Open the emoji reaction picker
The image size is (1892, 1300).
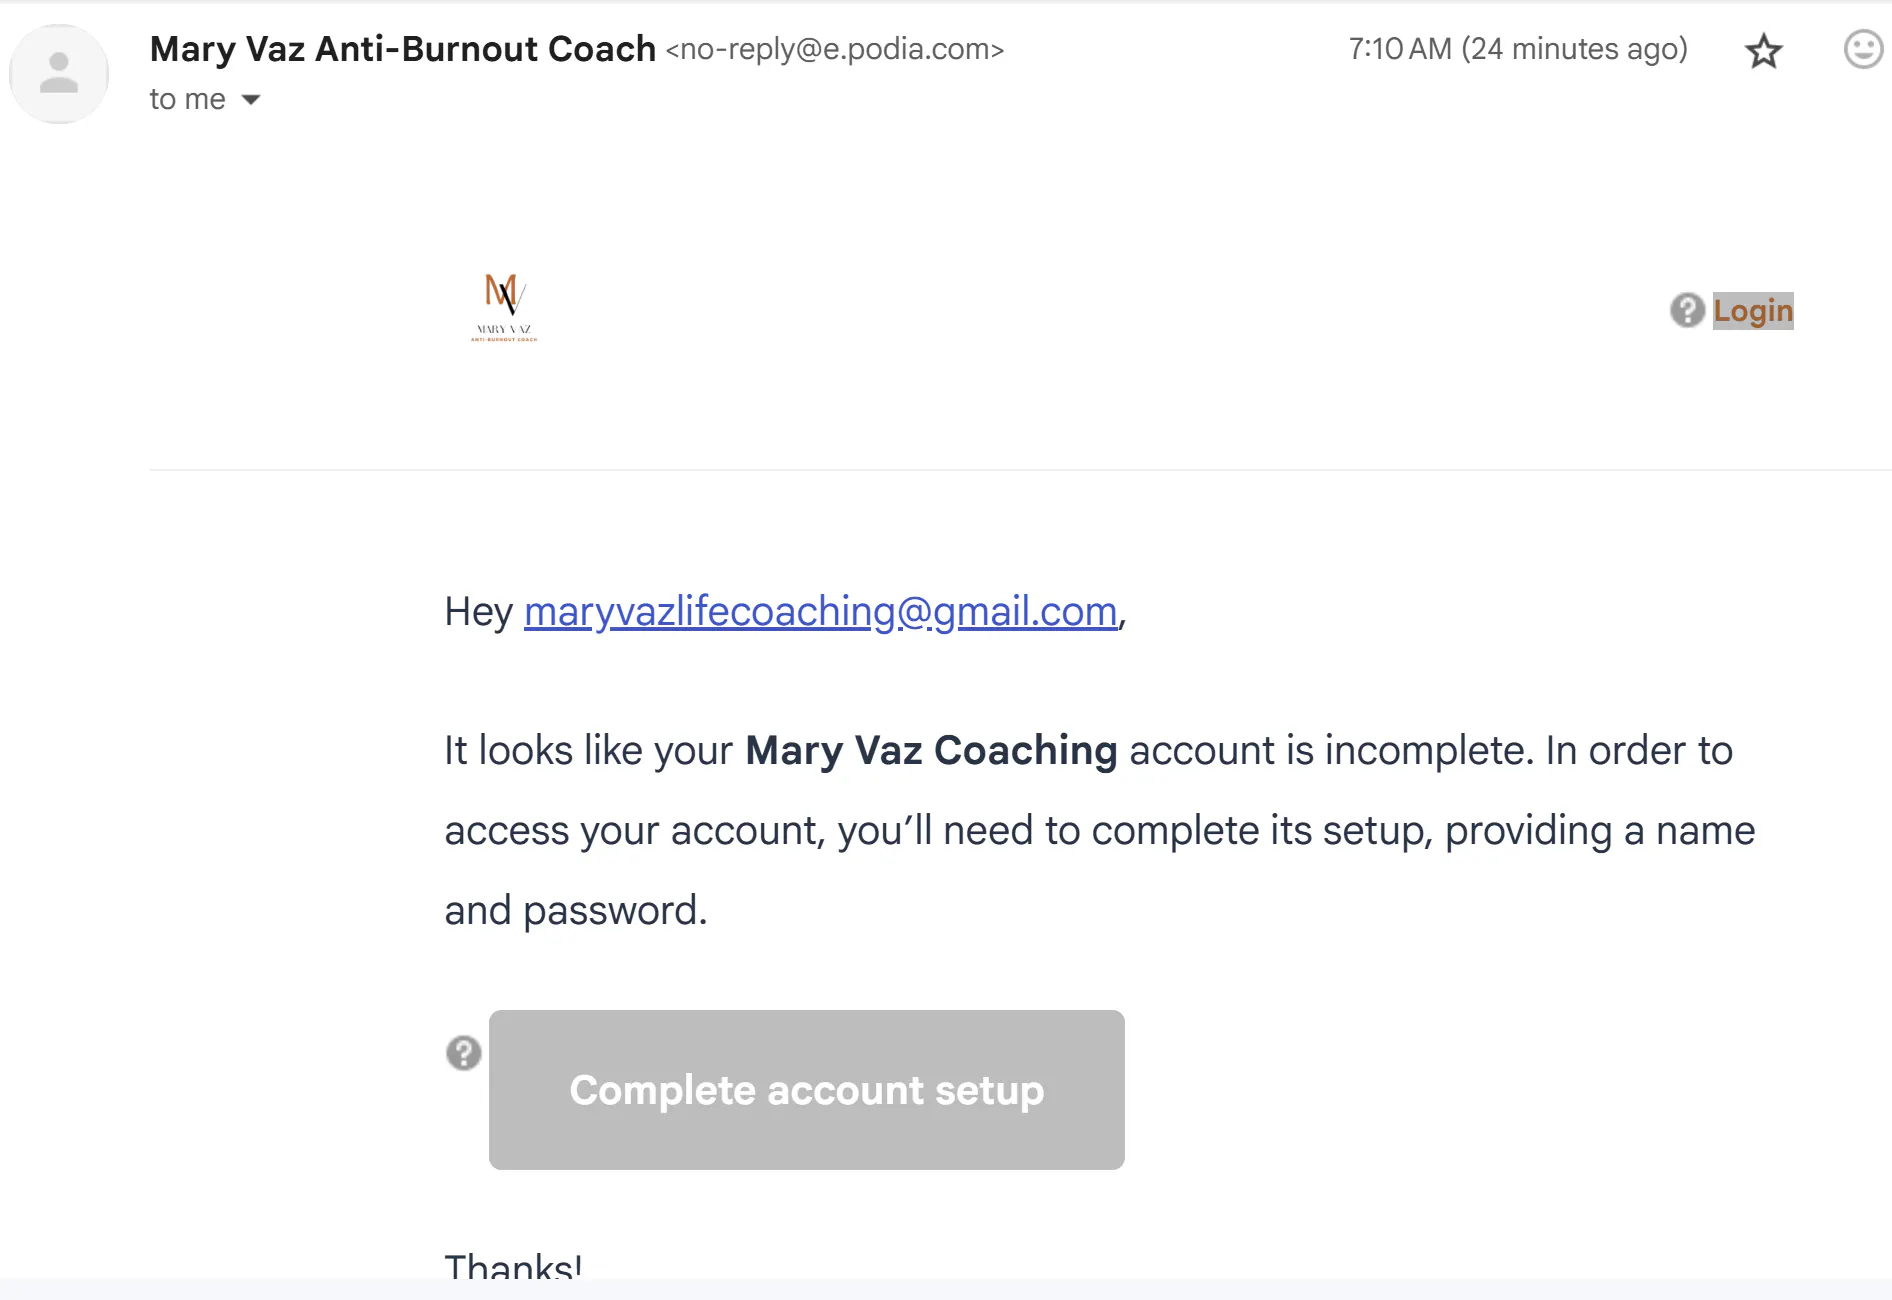(x=1862, y=49)
